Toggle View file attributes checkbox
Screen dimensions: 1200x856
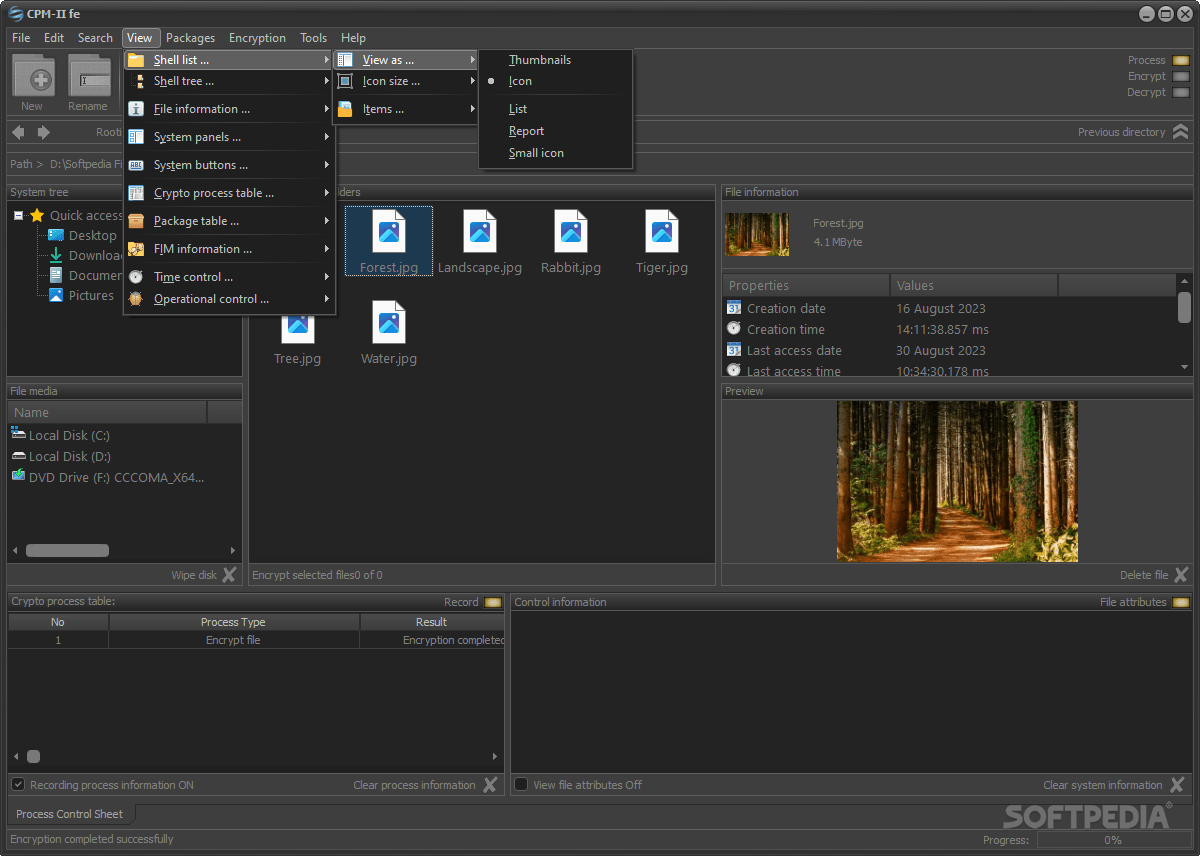point(520,785)
